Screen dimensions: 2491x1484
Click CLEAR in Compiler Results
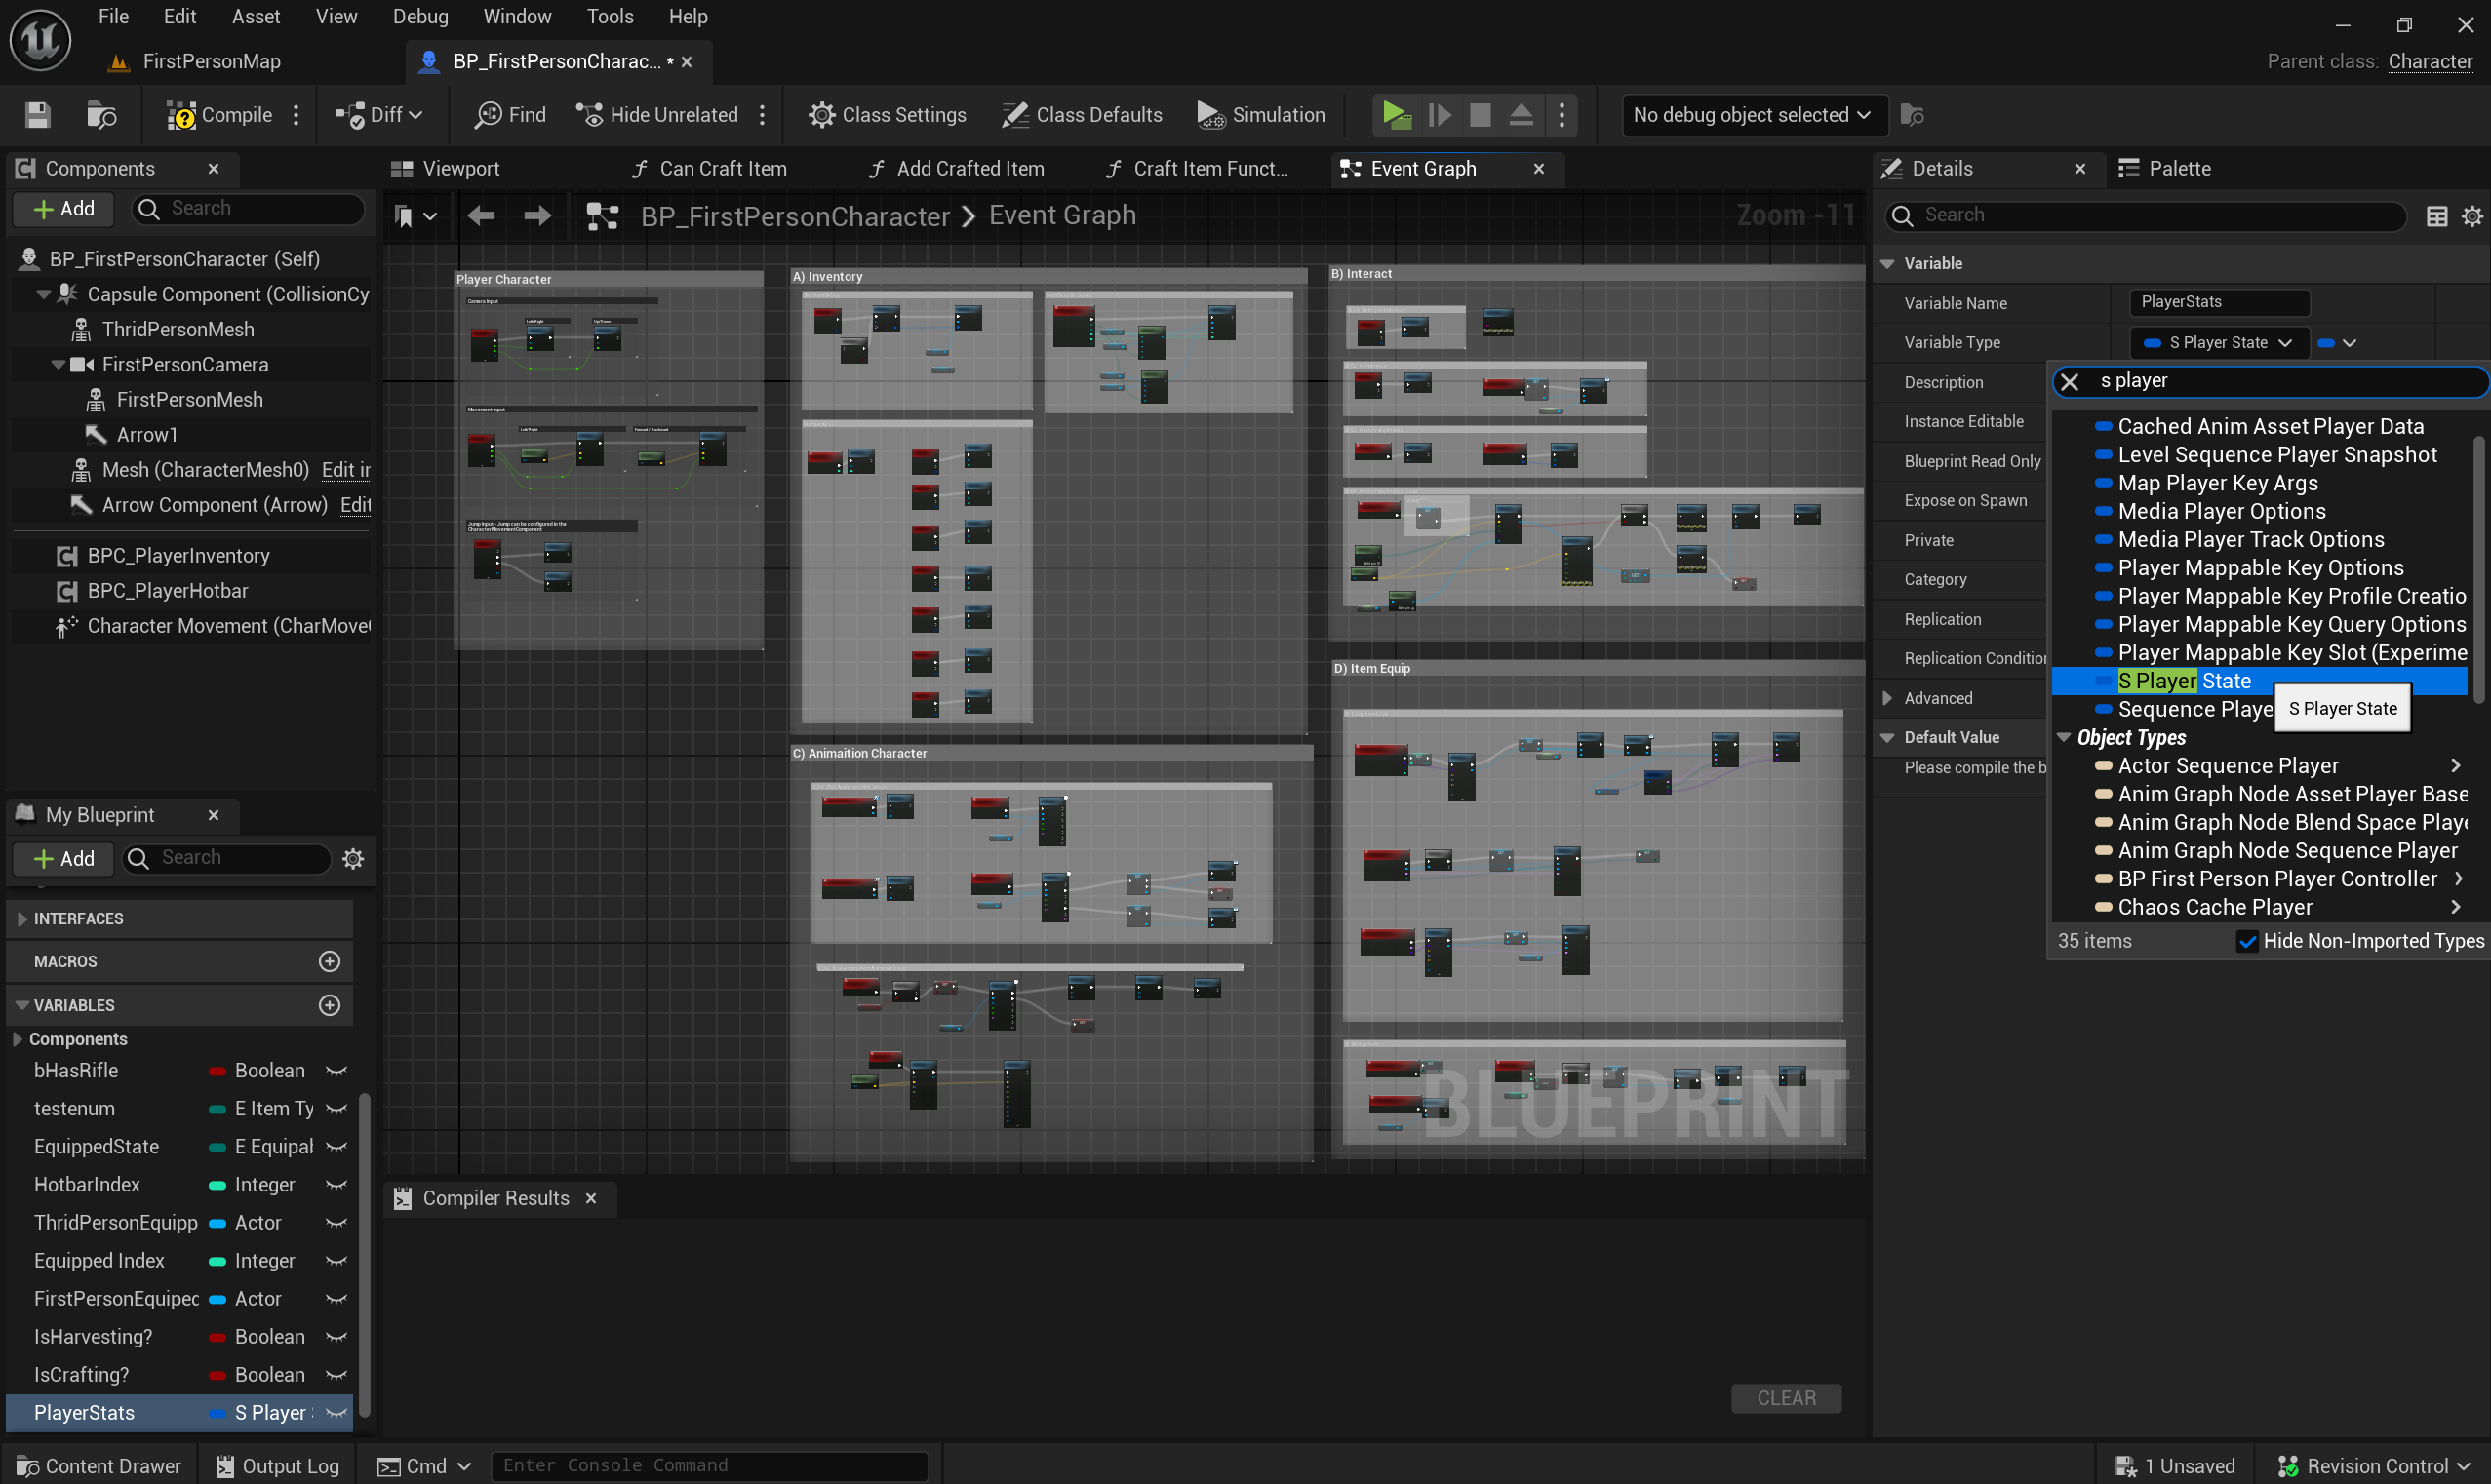pyautogui.click(x=1786, y=1398)
